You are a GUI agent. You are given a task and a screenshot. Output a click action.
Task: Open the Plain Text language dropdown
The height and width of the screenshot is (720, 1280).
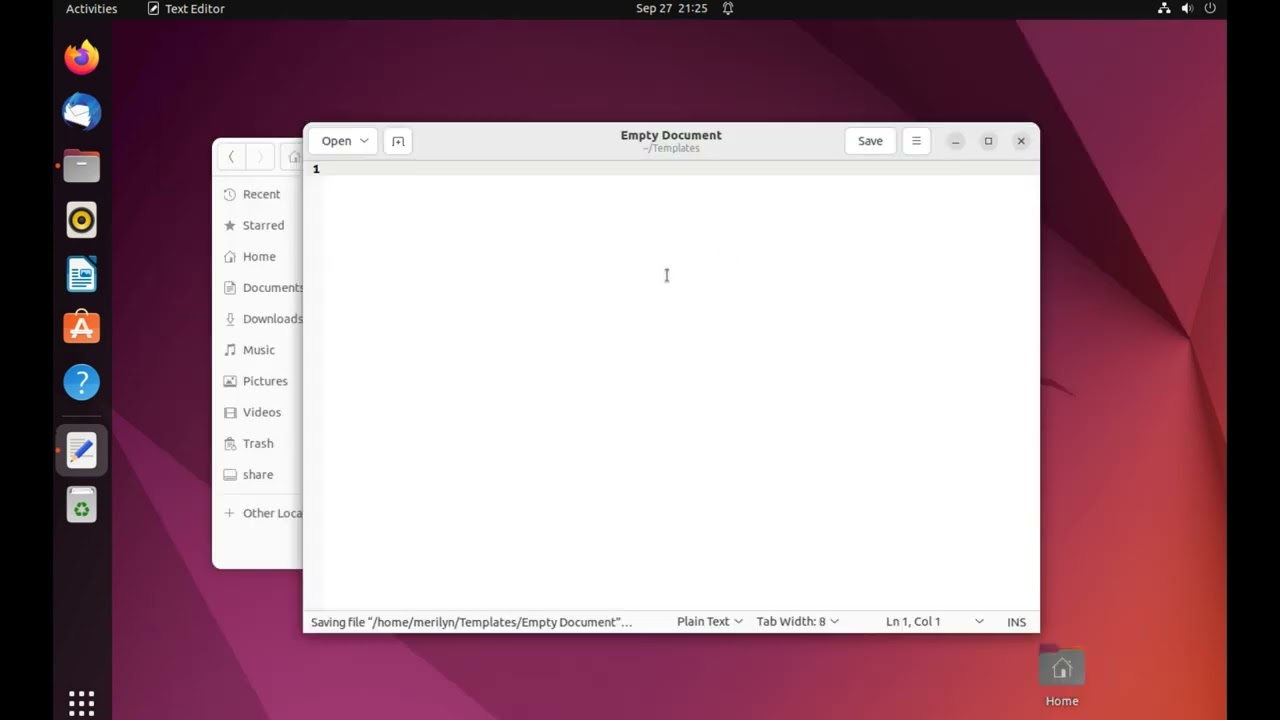pos(709,622)
